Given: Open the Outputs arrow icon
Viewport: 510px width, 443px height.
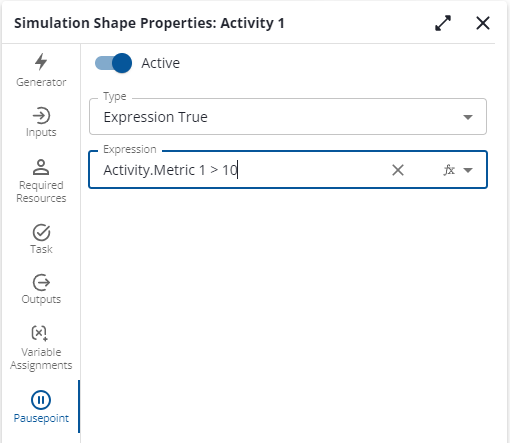Looking at the screenshot, I should pos(41,283).
